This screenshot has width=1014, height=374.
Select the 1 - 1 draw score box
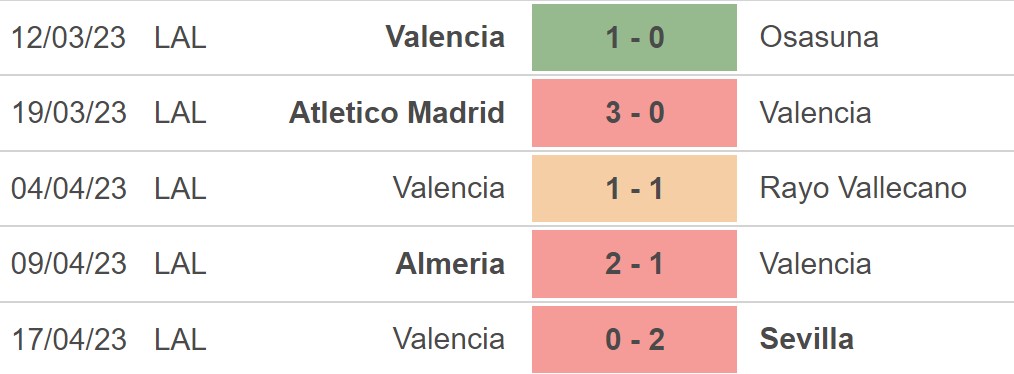[x=634, y=188]
